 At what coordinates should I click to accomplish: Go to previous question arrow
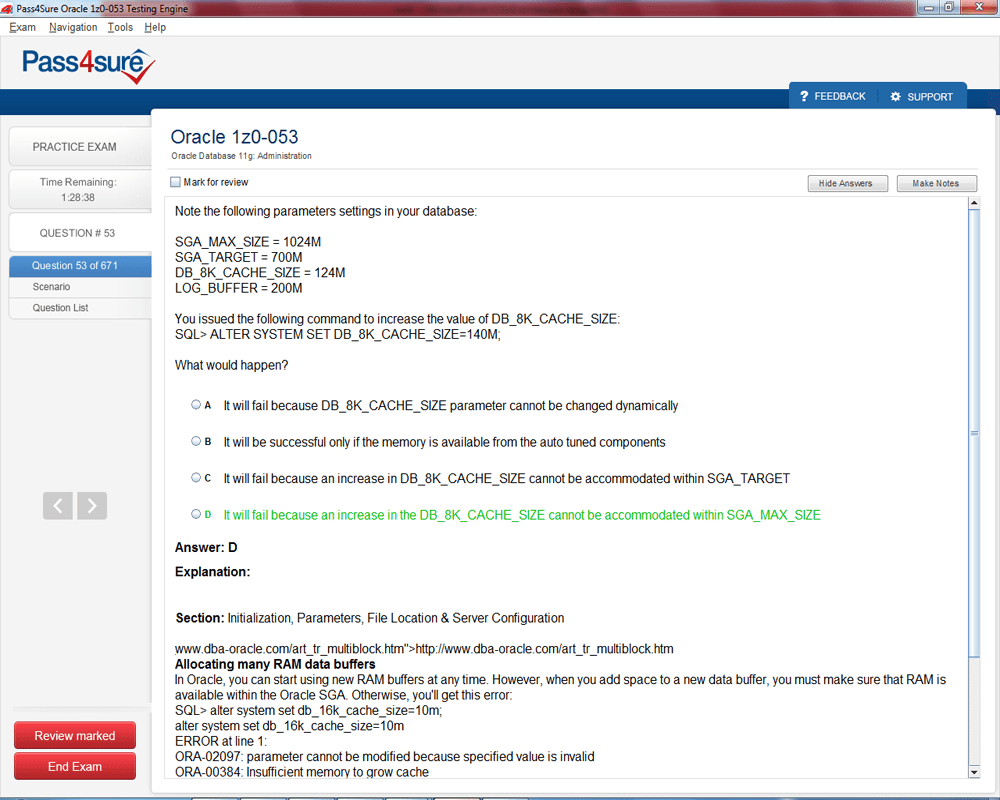[x=58, y=506]
